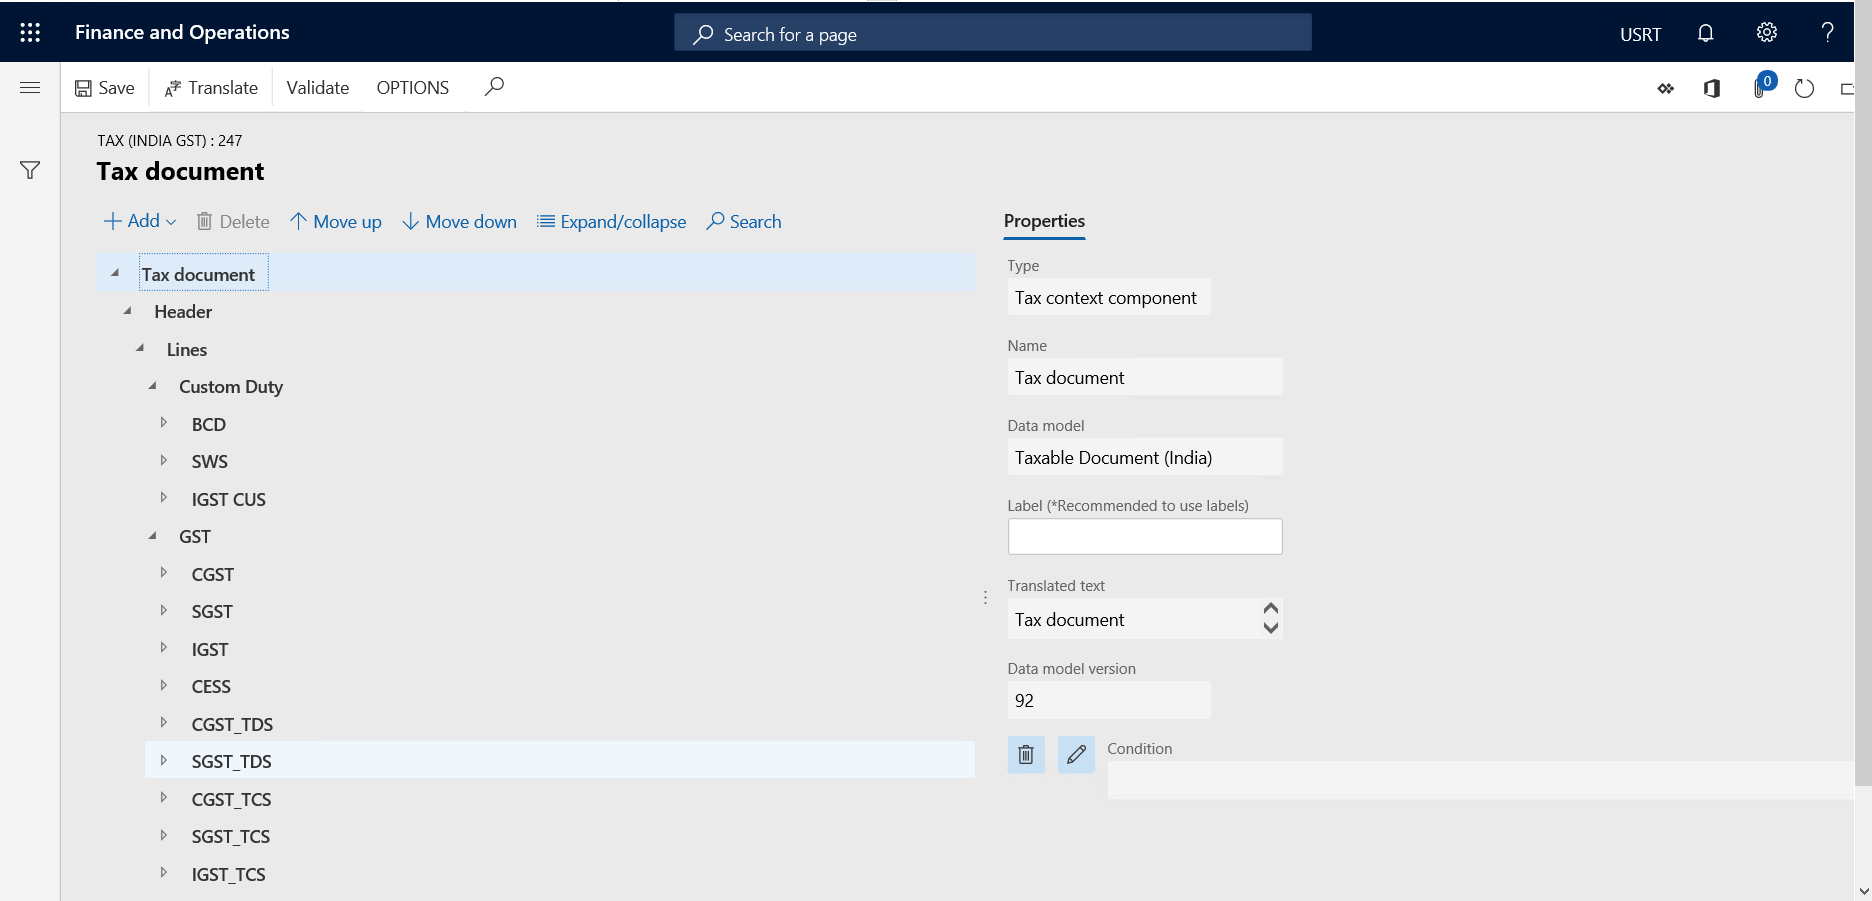
Task: Open notifications bell icon
Action: pos(1706,33)
